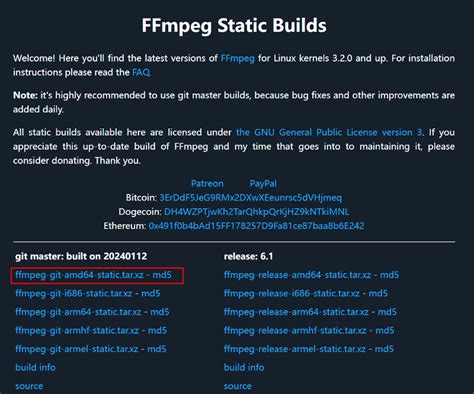Download ffmpeg-release-amd64-static.tar.xz
Viewport: 474px width, 394px height.
coord(297,275)
